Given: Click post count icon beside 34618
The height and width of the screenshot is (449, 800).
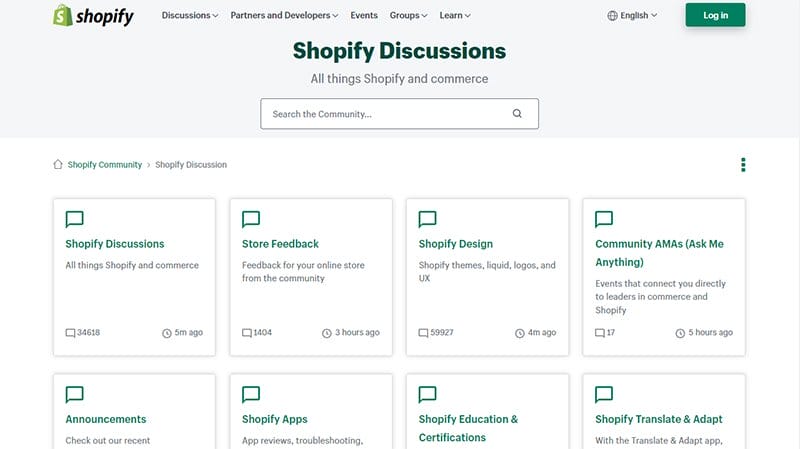Looking at the screenshot, I should [70, 333].
